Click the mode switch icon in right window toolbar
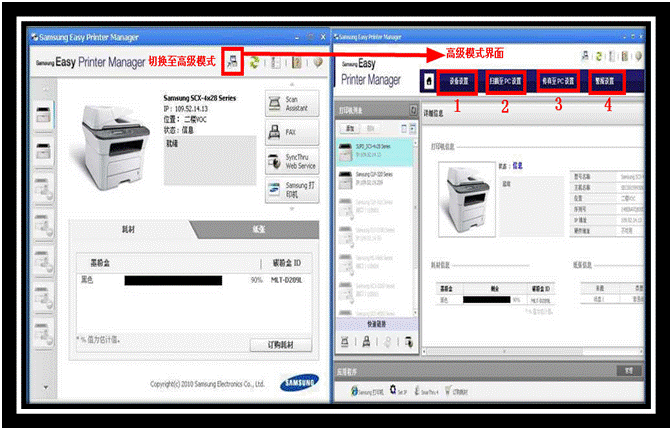Image resolution: width=672 pixels, height=430 pixels. pos(585,56)
